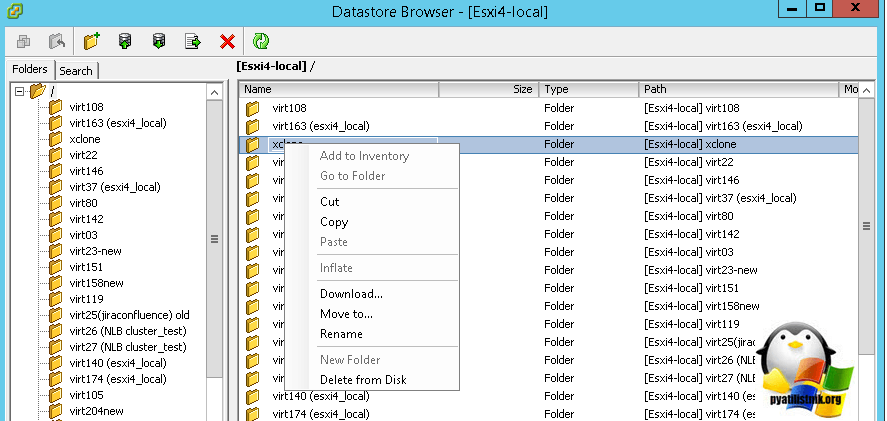
Task: Select Move to... in the context menu
Action: click(x=346, y=314)
